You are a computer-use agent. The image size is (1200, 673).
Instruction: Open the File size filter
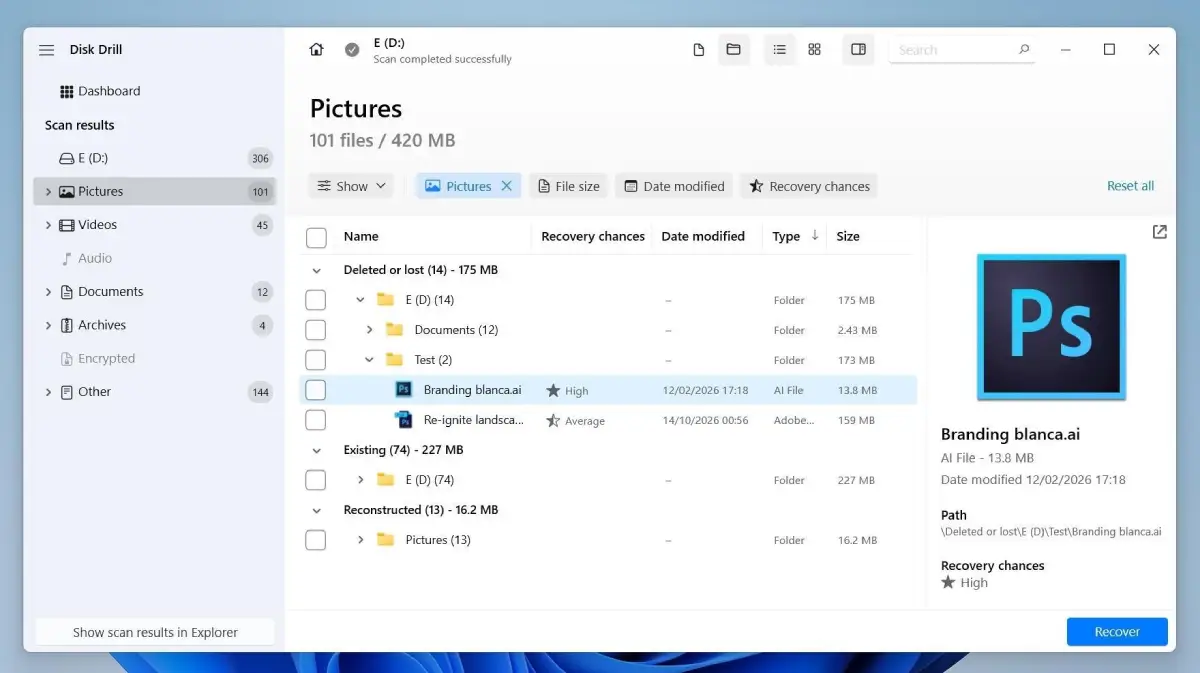(568, 186)
